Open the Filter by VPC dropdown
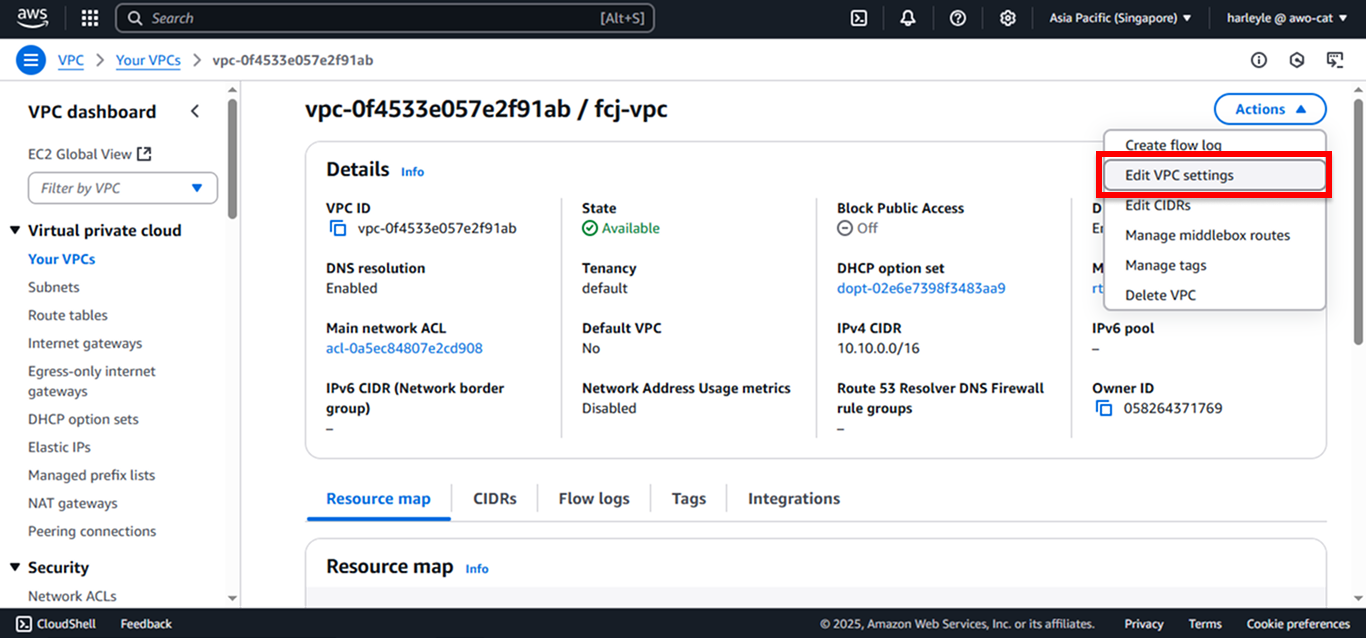 (x=123, y=188)
